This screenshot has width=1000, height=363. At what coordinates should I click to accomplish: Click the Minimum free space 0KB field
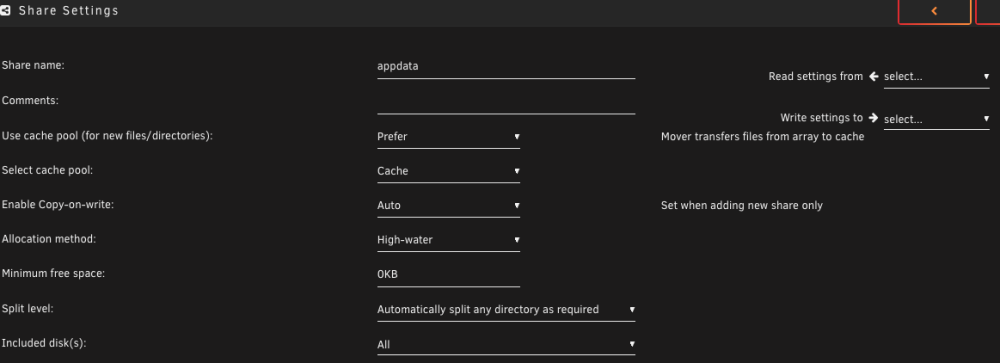[x=448, y=275]
